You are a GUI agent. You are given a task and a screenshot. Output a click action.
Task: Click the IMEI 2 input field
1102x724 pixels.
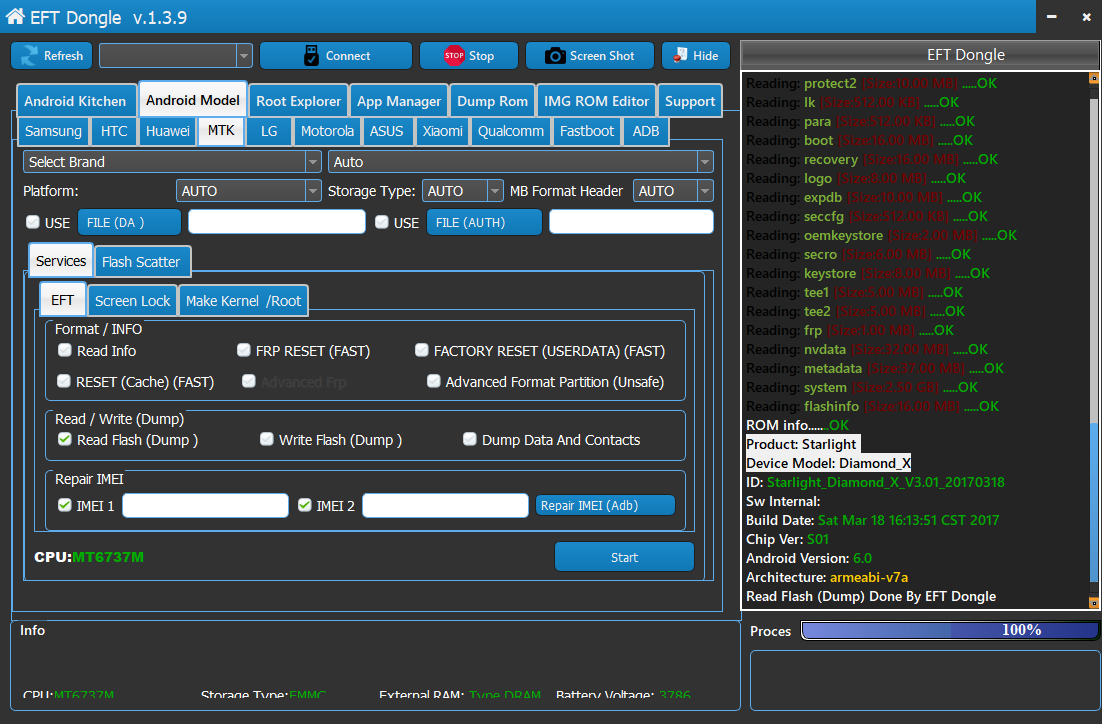(446, 505)
